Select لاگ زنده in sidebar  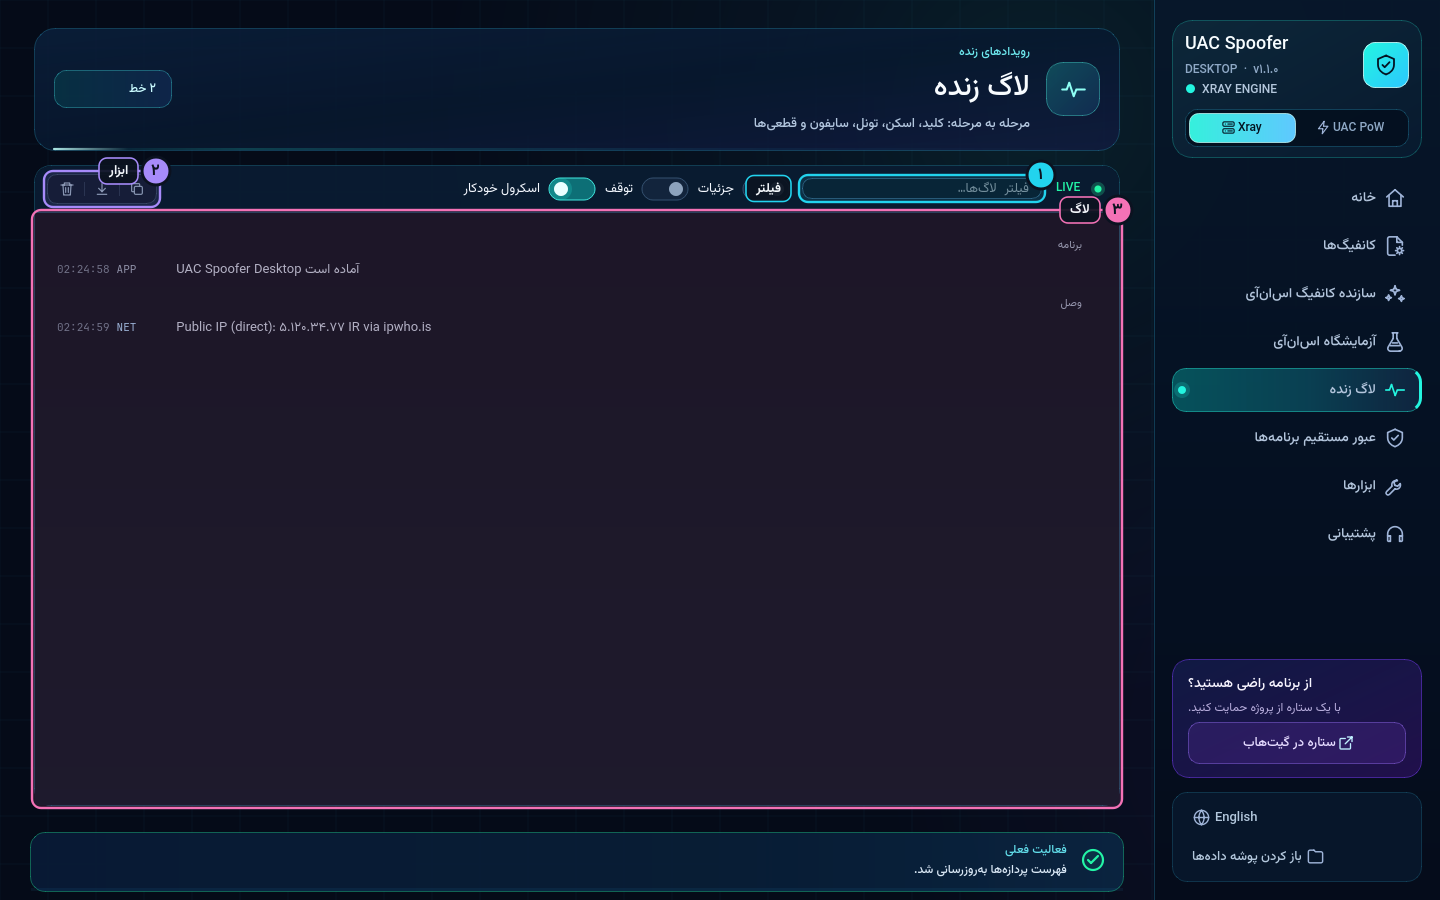1296,389
